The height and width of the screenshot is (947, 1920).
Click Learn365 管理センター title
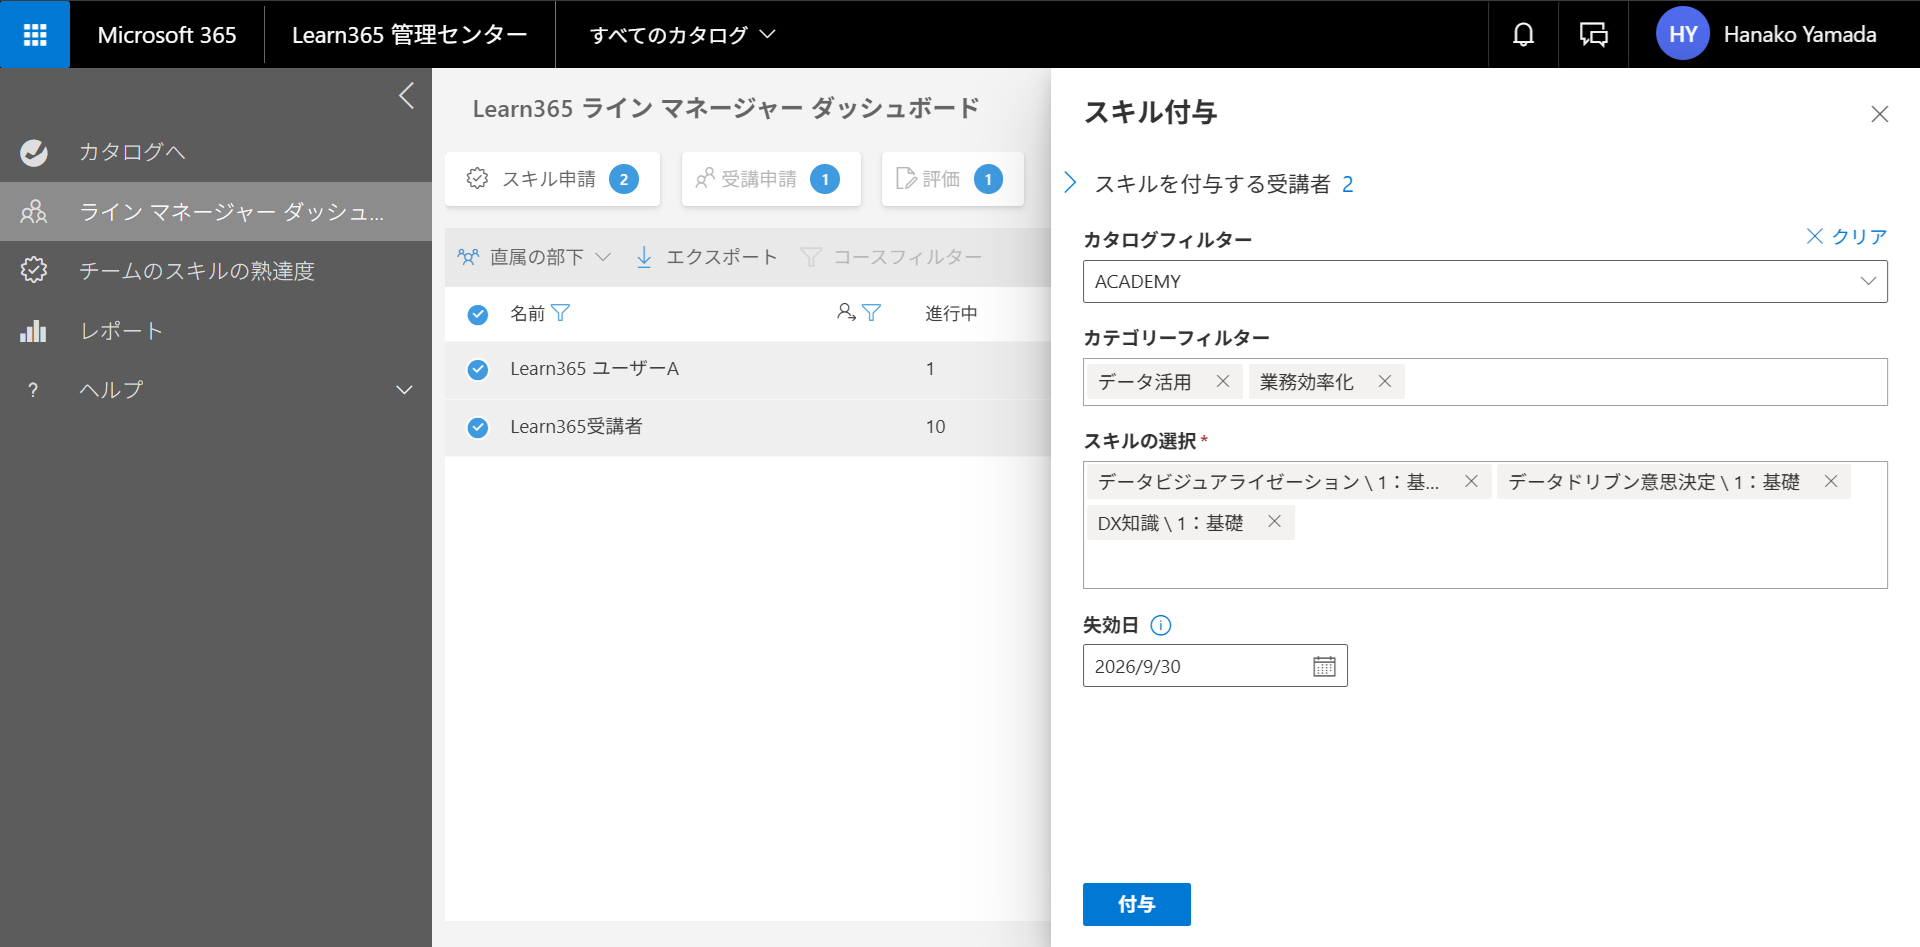tap(409, 35)
